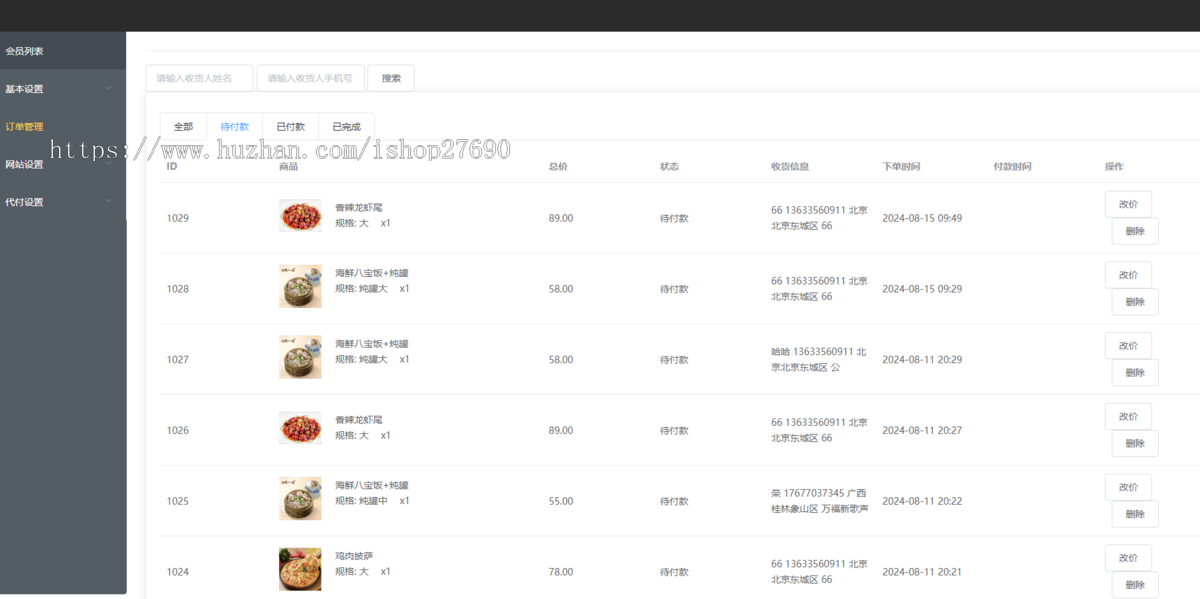Screen dimensions: 1200x599
Task: Select order ID 1029 cell
Action: (178, 218)
